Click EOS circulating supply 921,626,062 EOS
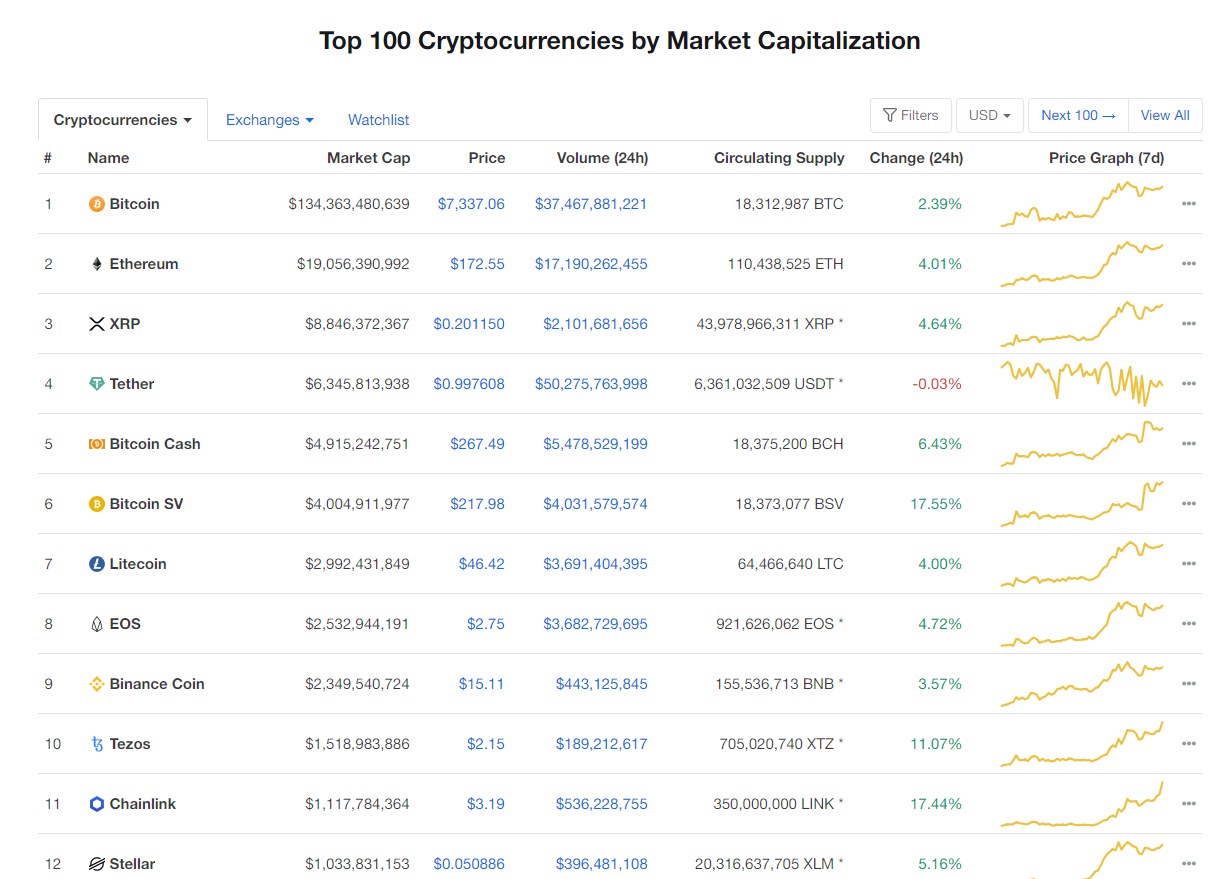Screen dimensions: 1225x879 [x=775, y=624]
